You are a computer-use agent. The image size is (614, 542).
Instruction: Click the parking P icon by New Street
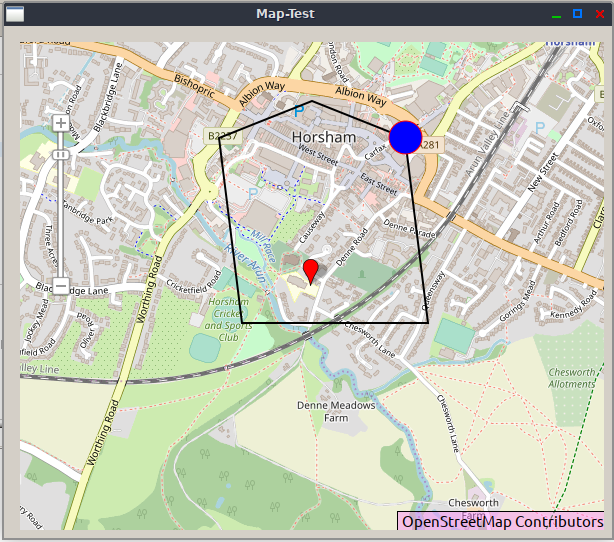[541, 127]
